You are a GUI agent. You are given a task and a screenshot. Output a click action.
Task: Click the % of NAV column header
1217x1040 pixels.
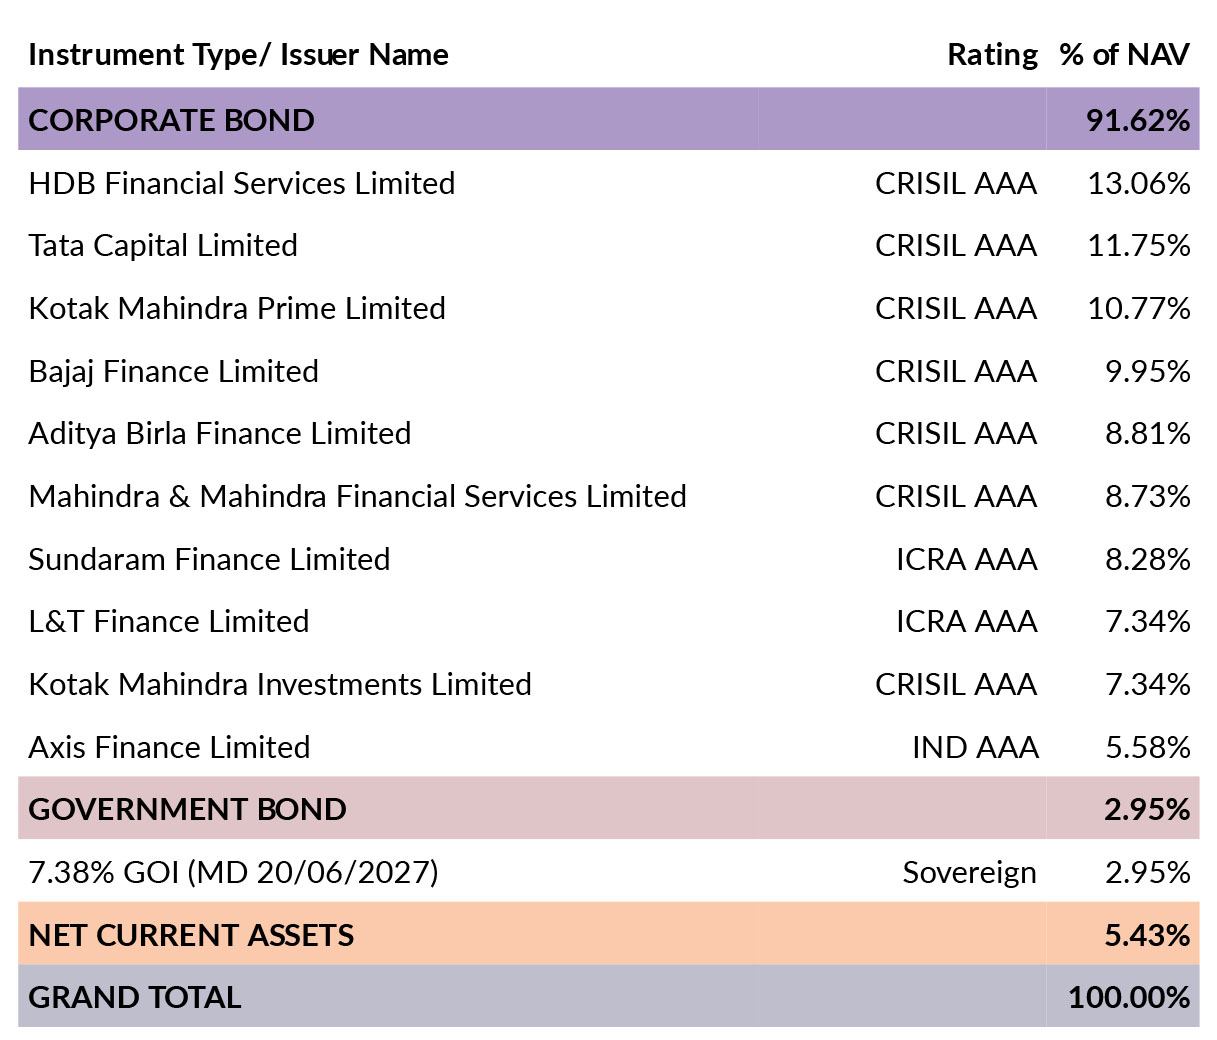click(x=1125, y=55)
